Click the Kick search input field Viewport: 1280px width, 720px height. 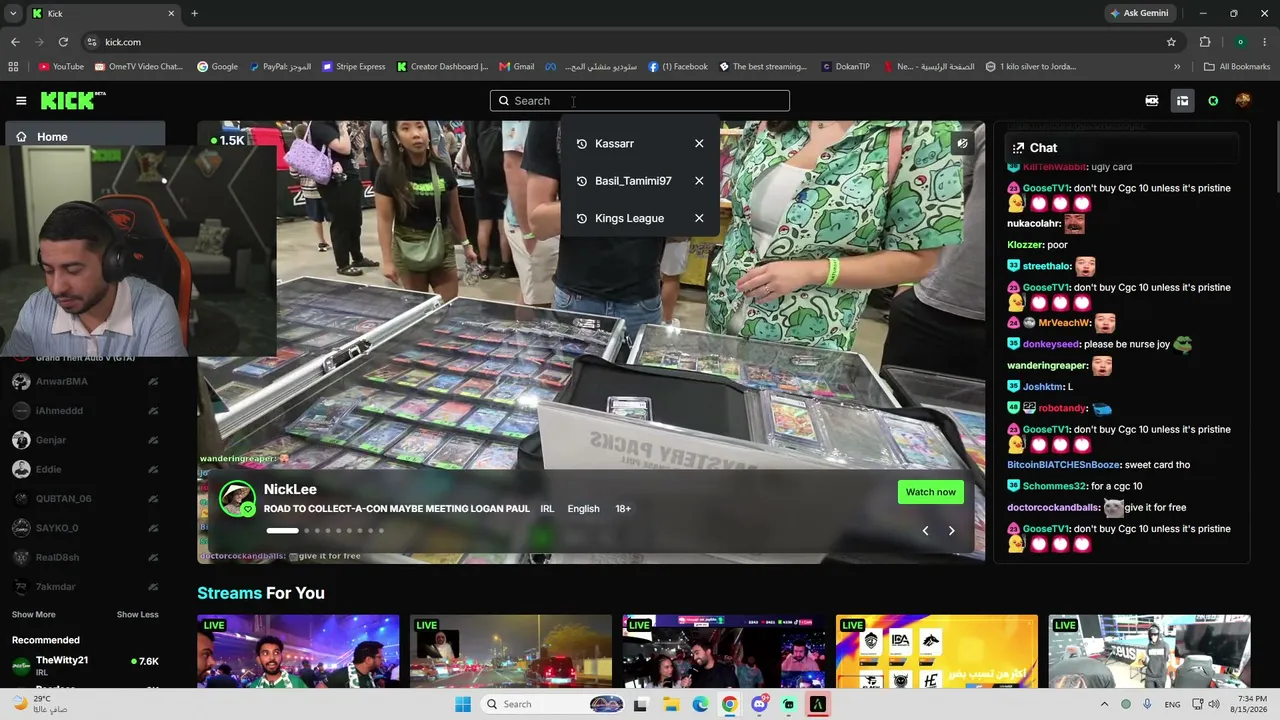point(640,100)
